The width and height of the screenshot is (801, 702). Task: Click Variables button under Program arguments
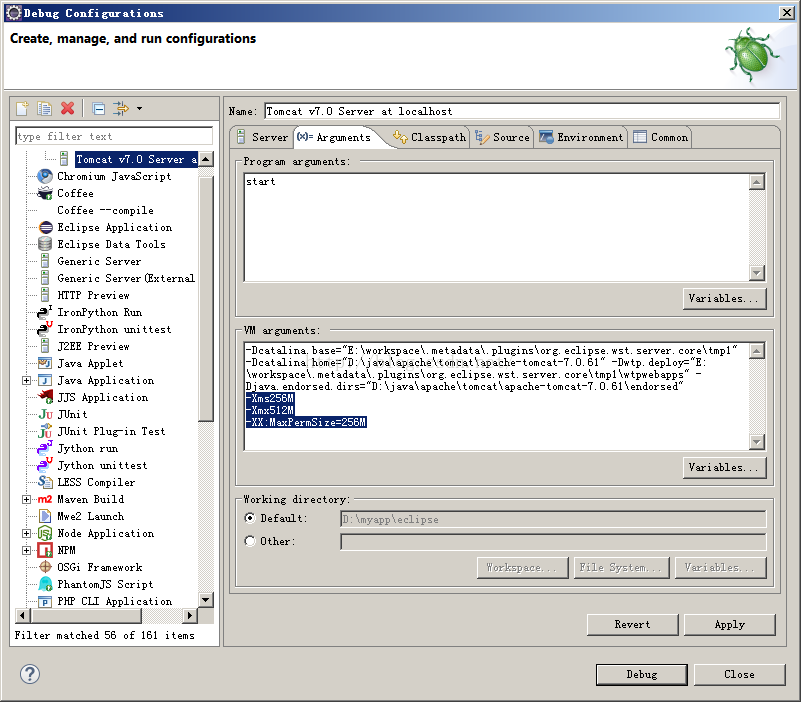click(724, 298)
